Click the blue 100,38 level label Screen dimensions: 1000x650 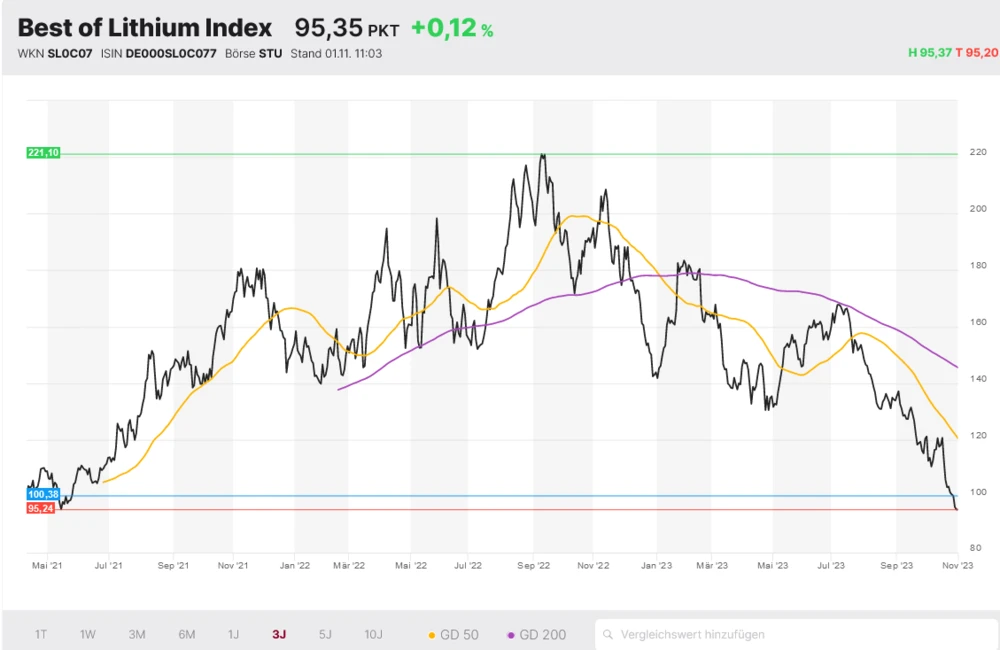point(44,495)
